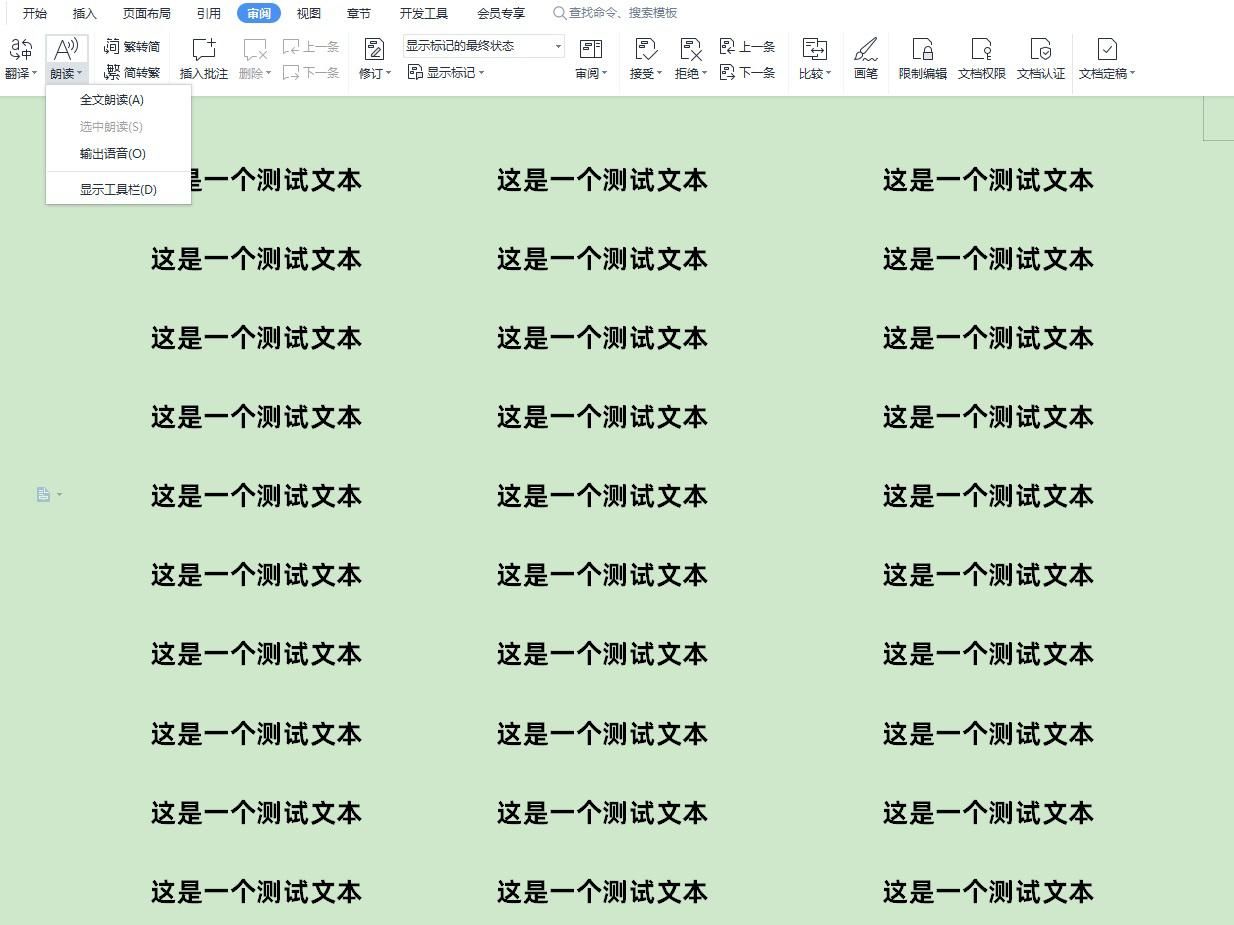Click the document margin page icon
This screenshot has width=1234, height=925.
coord(43,494)
